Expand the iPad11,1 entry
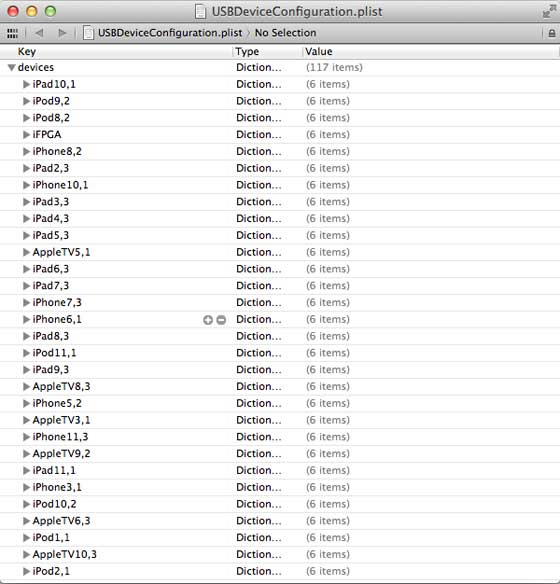 [26, 470]
